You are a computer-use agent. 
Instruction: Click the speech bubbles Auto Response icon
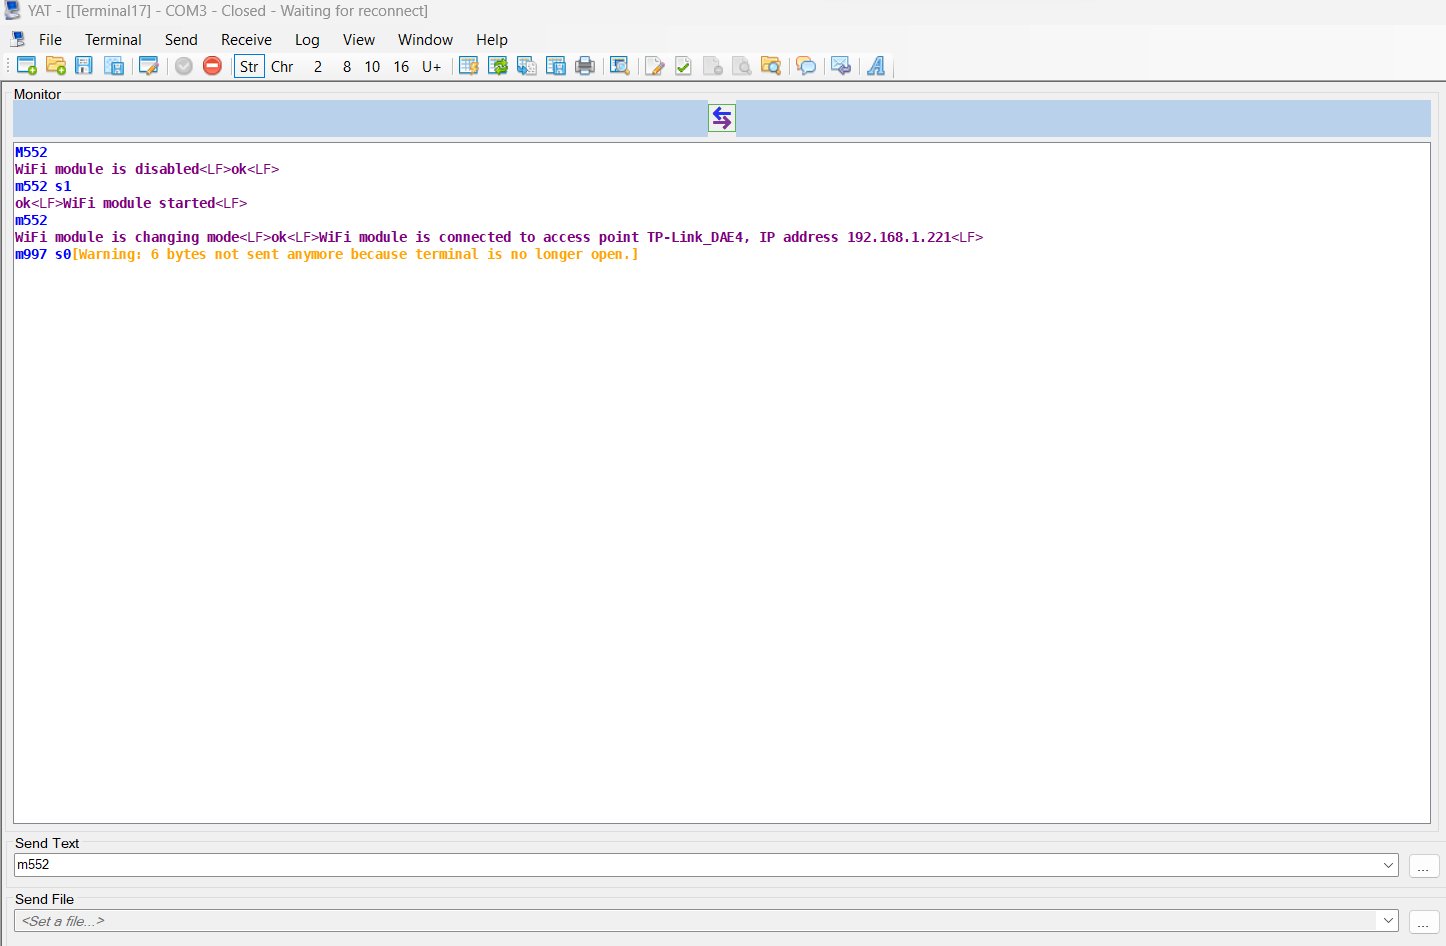point(806,66)
